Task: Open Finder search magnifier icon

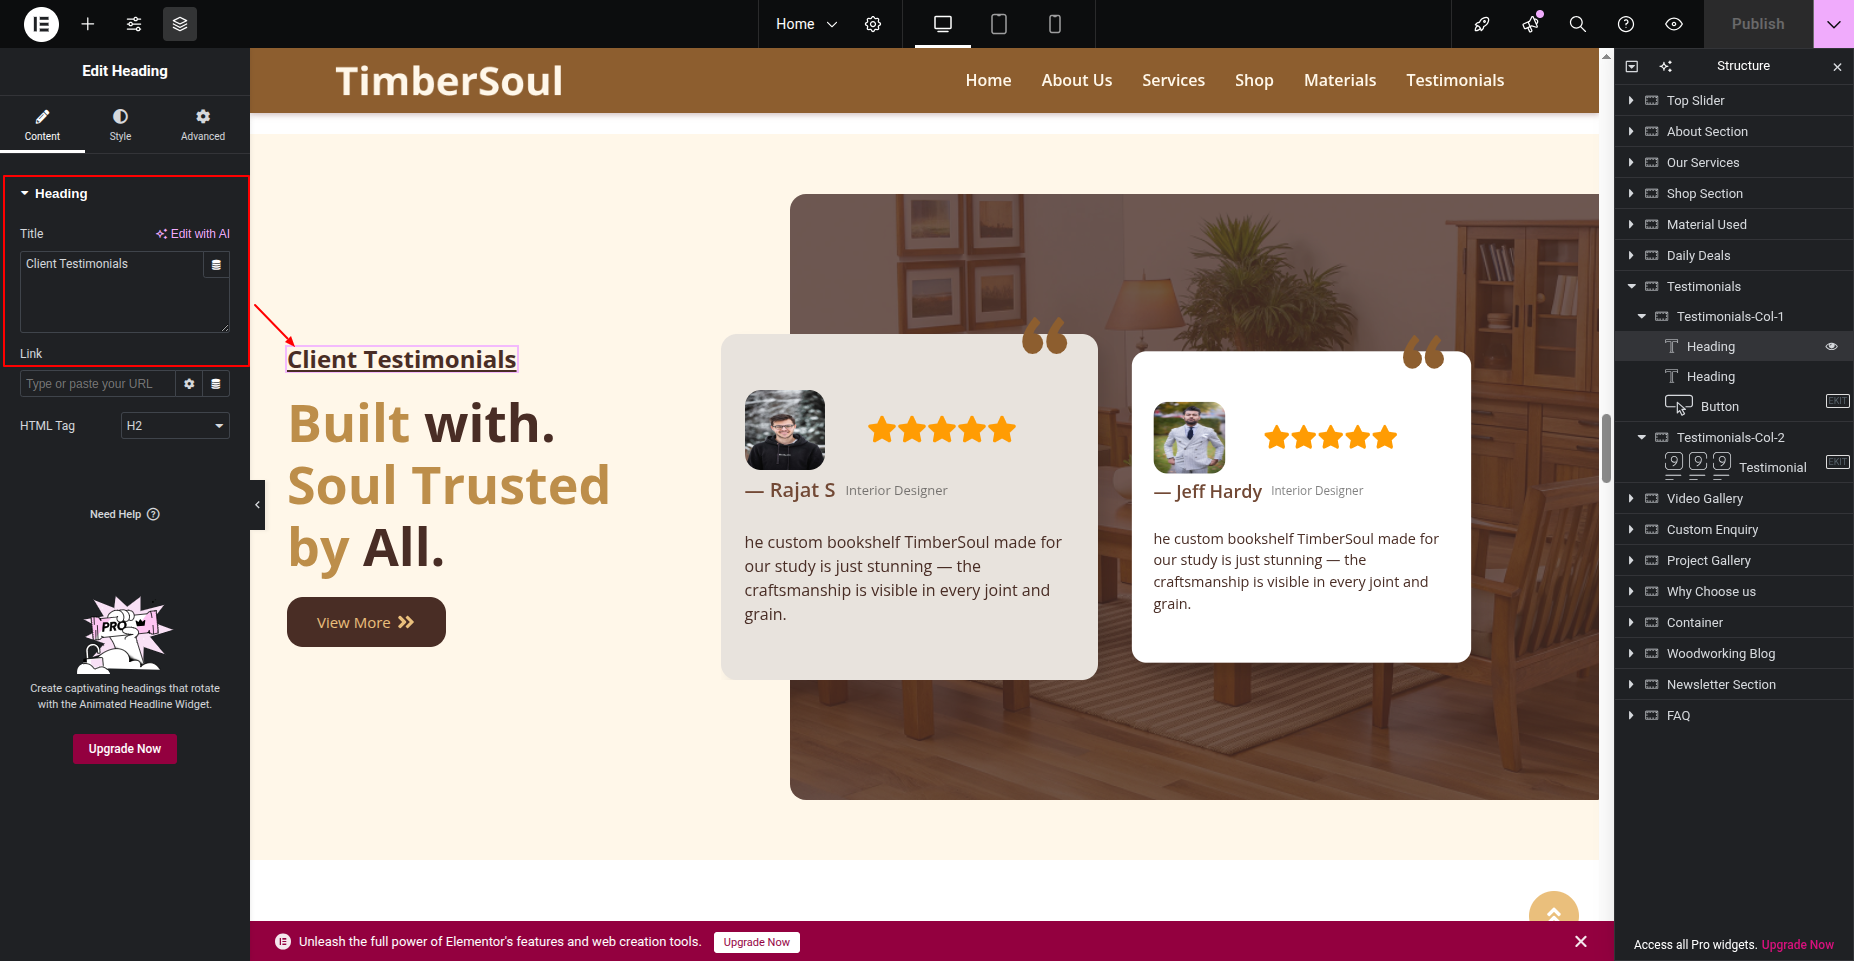Action: pos(1578,24)
